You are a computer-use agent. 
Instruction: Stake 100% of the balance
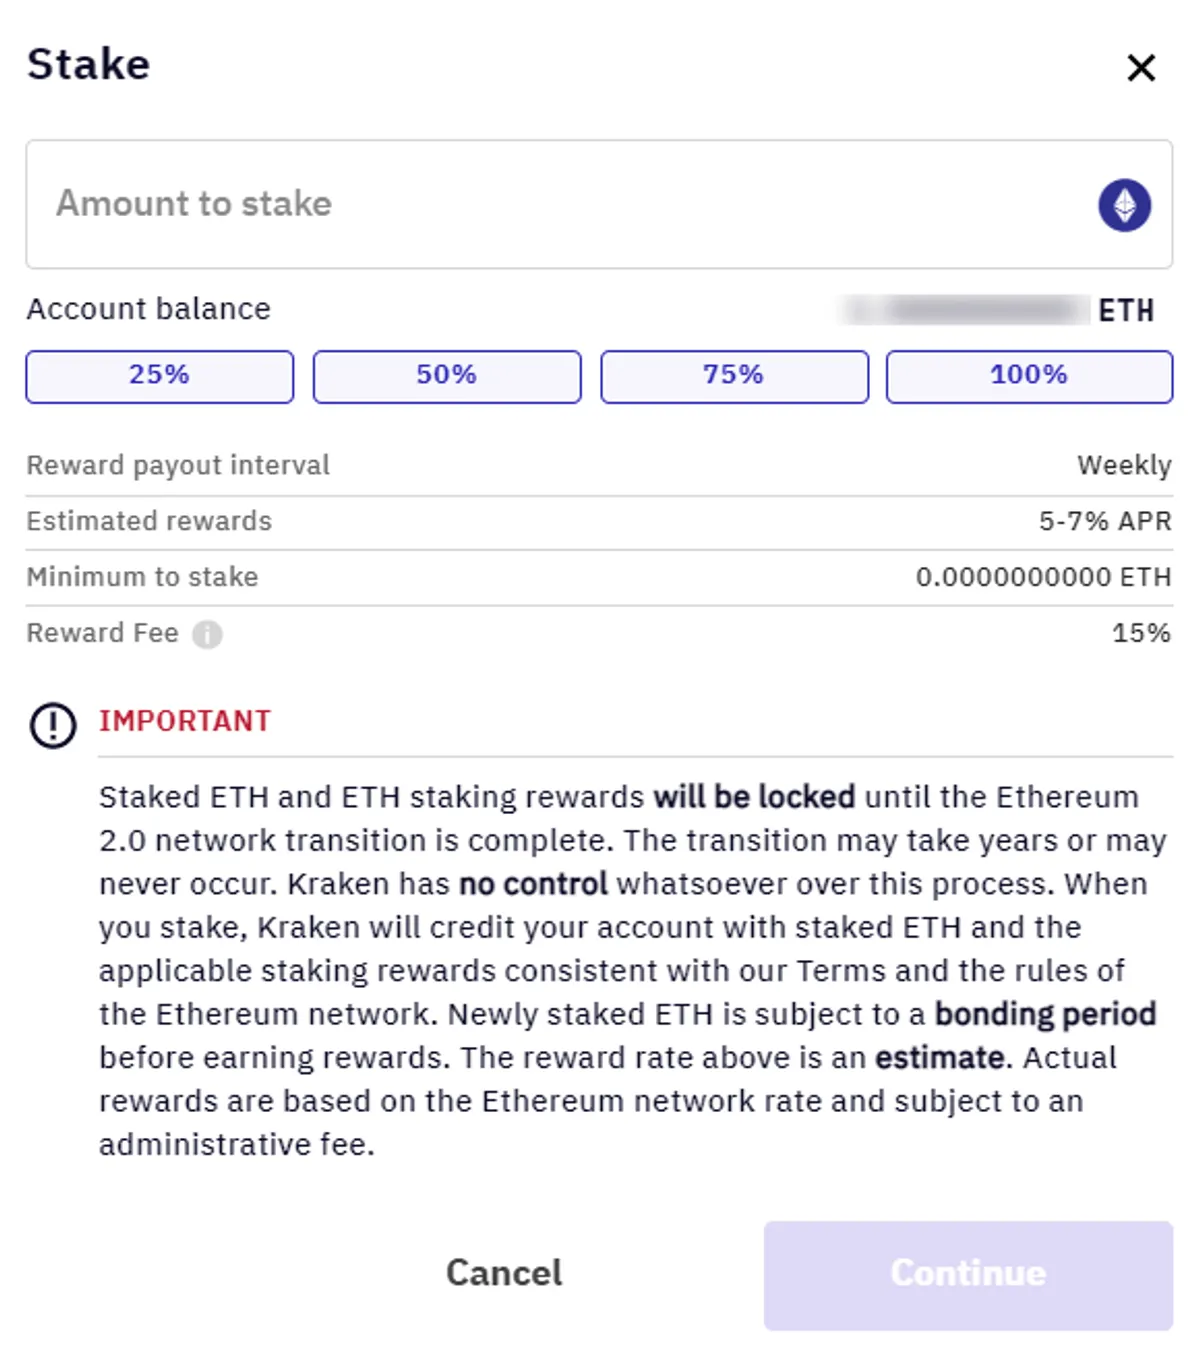pos(1029,376)
